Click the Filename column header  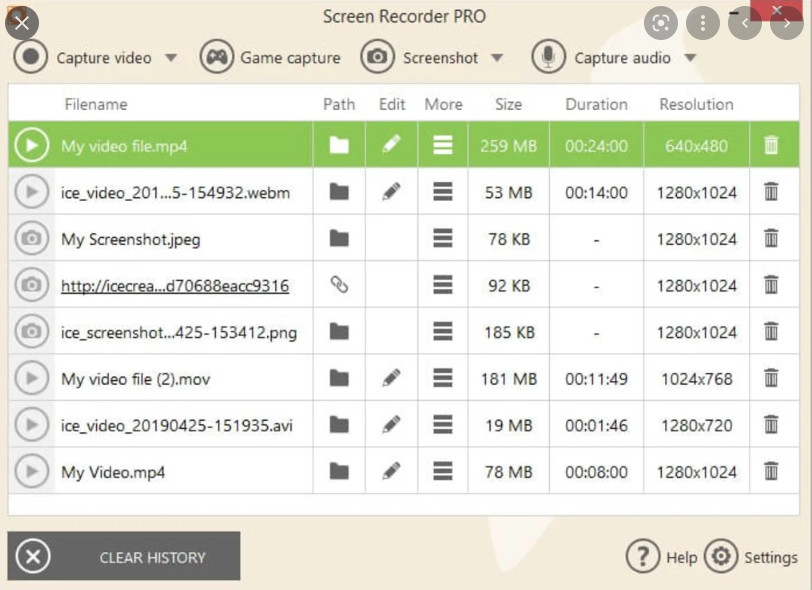(x=96, y=104)
